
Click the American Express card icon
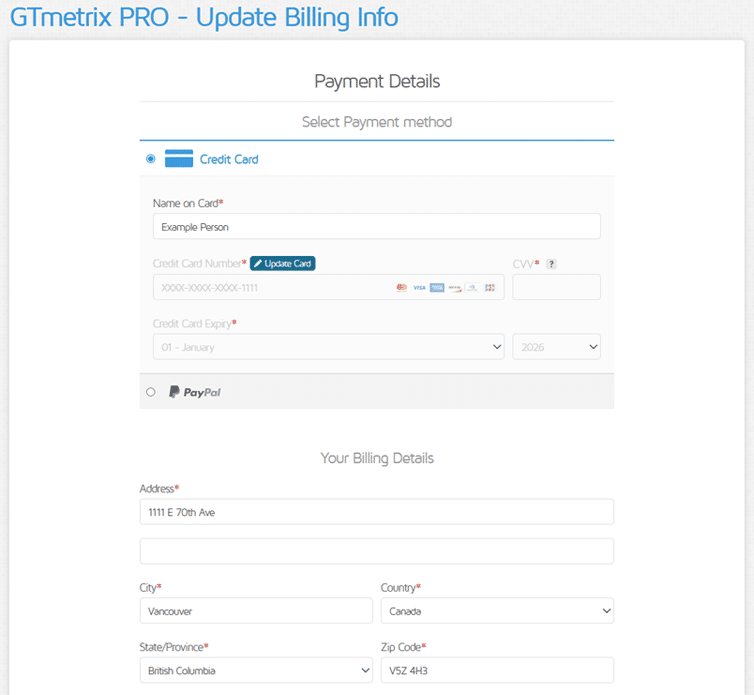point(437,288)
